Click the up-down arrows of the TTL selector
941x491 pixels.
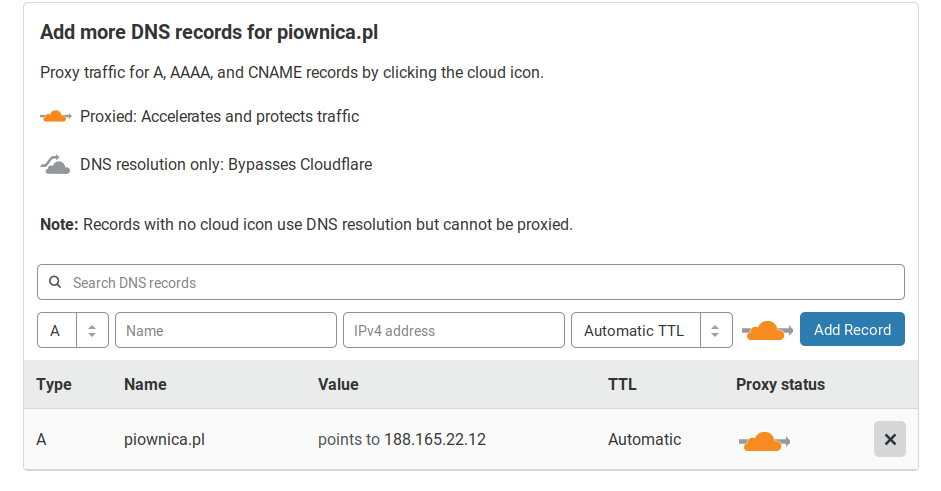click(x=716, y=330)
